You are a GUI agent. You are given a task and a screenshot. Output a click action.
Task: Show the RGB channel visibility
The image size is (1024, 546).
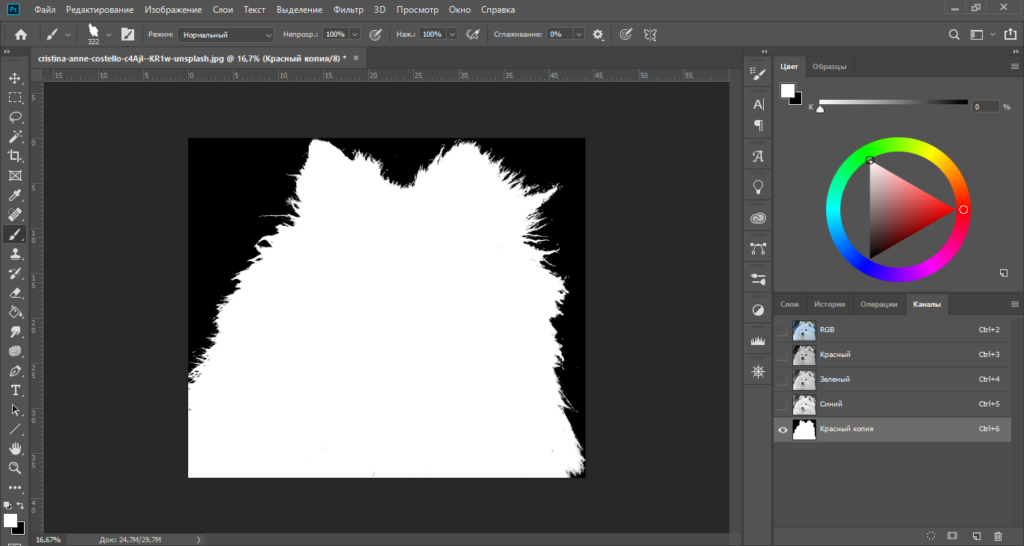(782, 330)
